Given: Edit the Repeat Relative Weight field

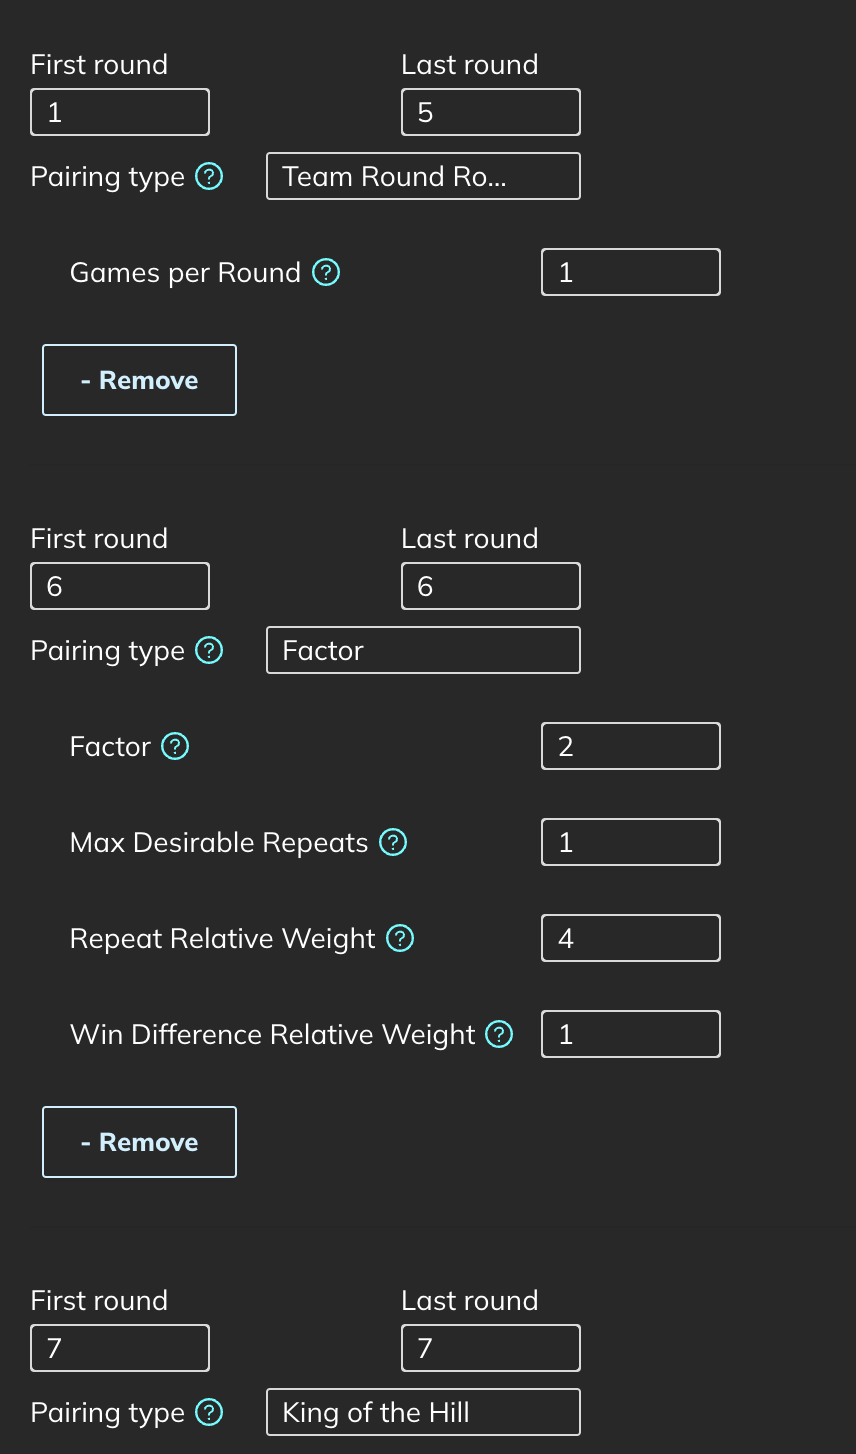Looking at the screenshot, I should tap(630, 939).
